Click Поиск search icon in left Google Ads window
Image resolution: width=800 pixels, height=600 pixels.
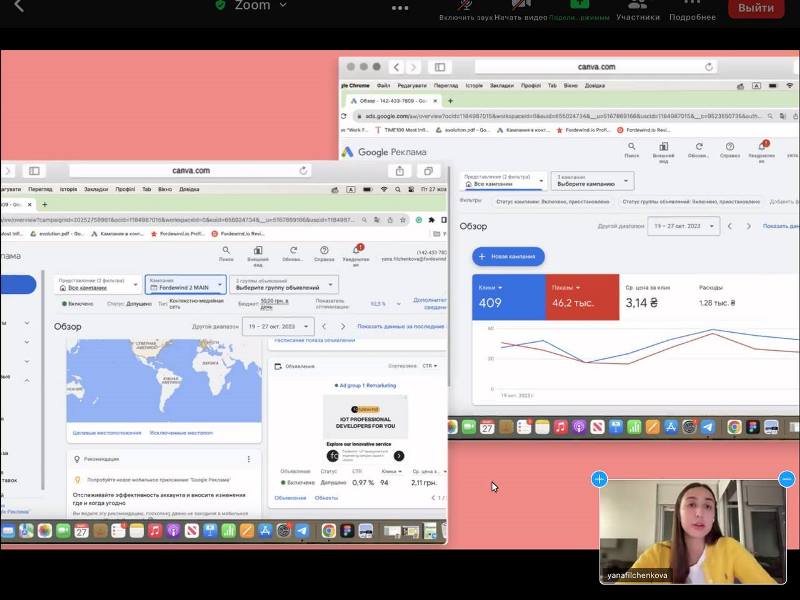point(226,254)
